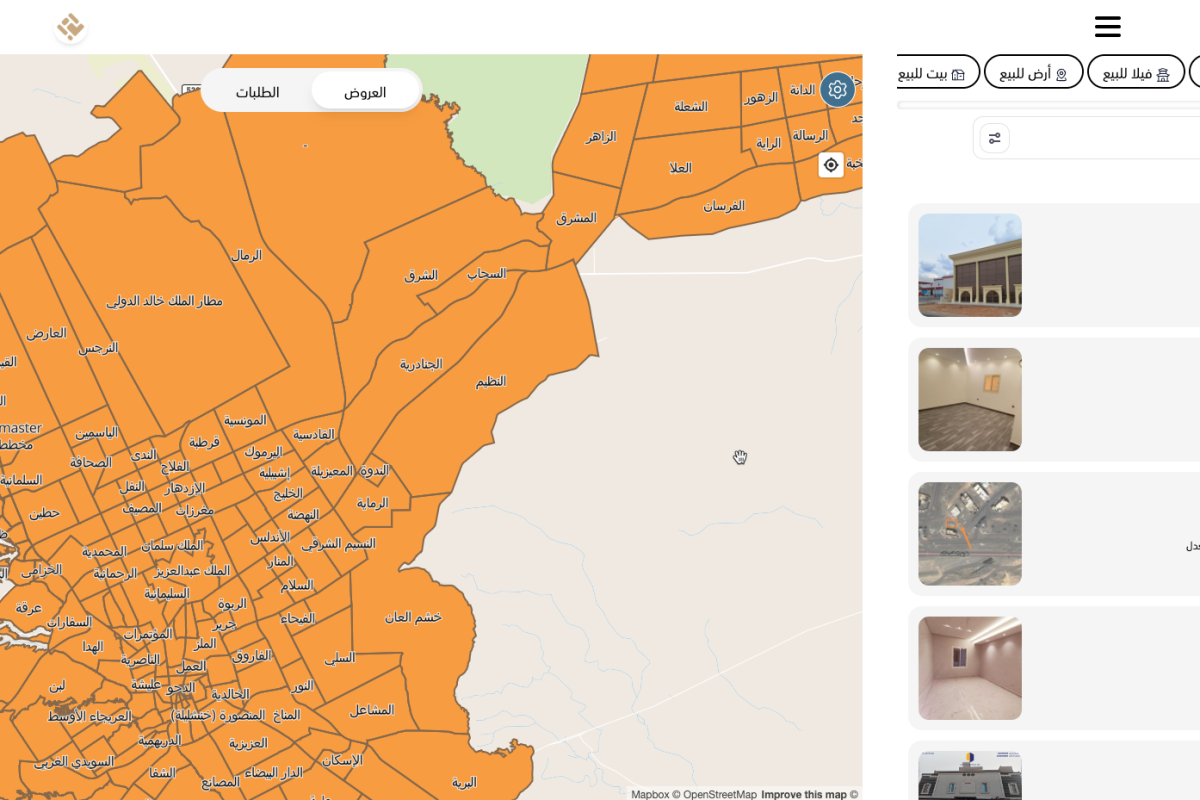Open the hamburger menu
The image size is (1200, 800).
1107,27
